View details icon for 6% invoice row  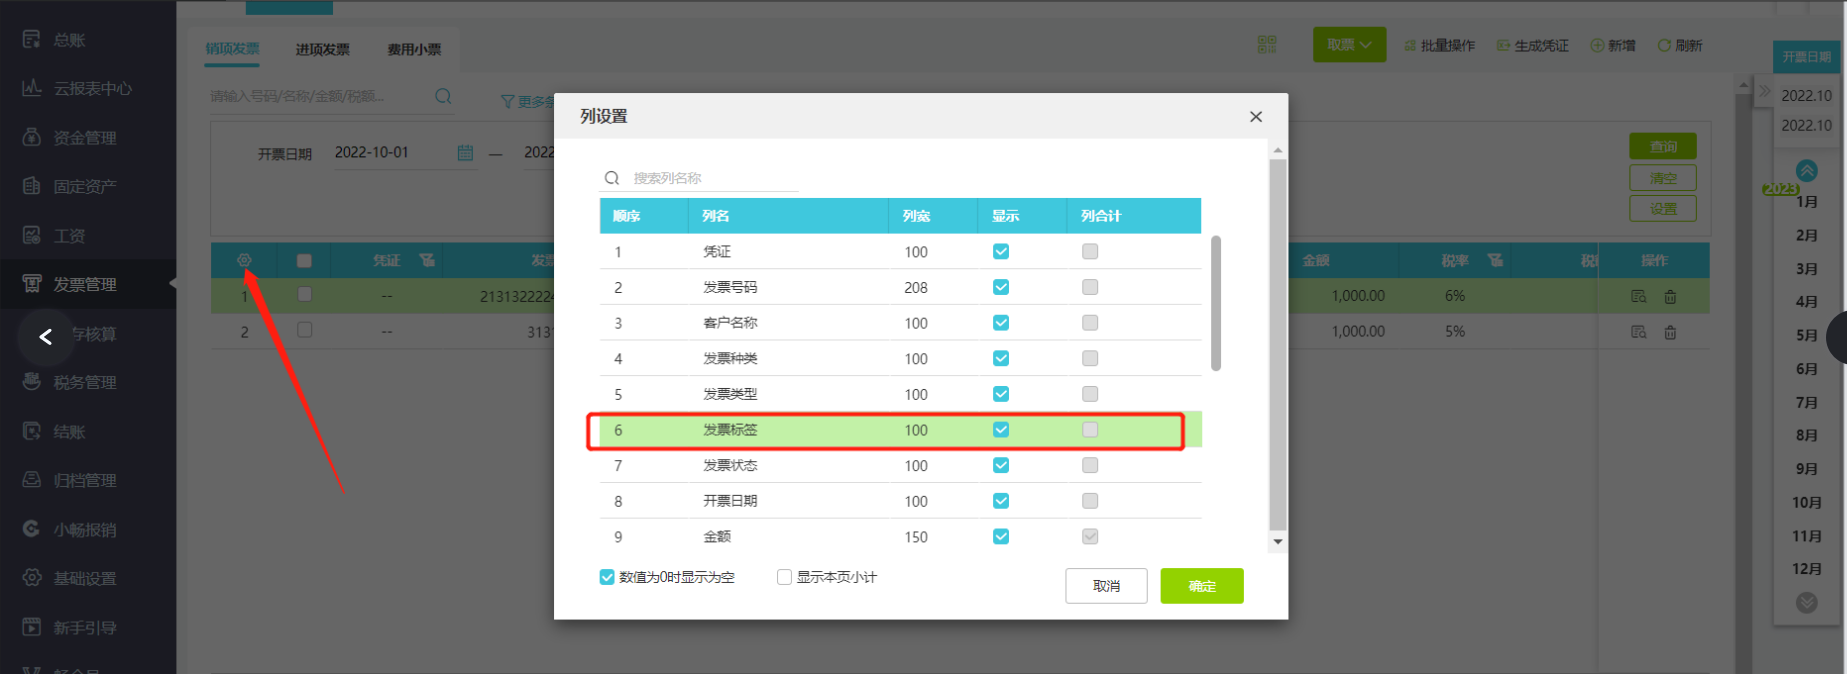tap(1638, 297)
